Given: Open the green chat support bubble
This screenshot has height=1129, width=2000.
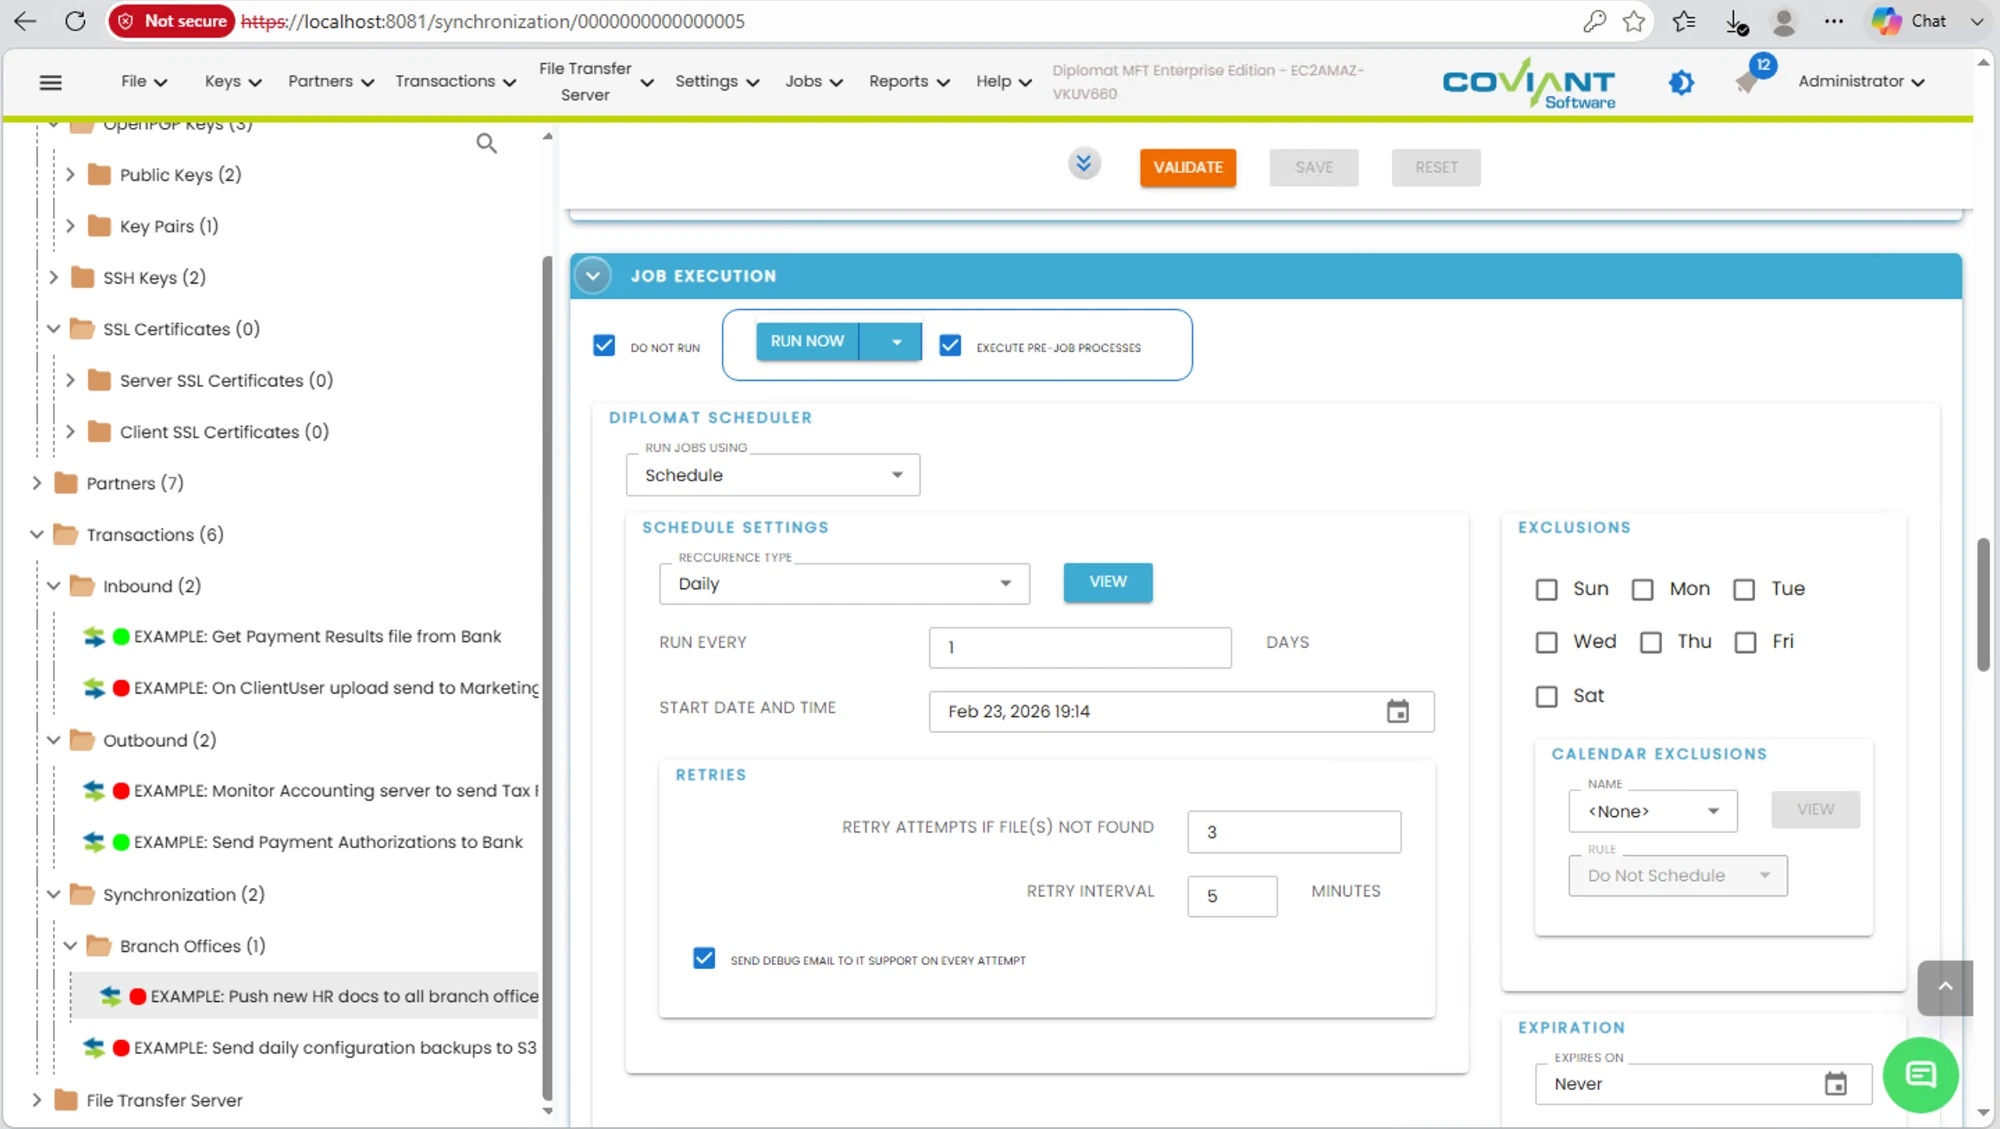Looking at the screenshot, I should pyautogui.click(x=1920, y=1075).
